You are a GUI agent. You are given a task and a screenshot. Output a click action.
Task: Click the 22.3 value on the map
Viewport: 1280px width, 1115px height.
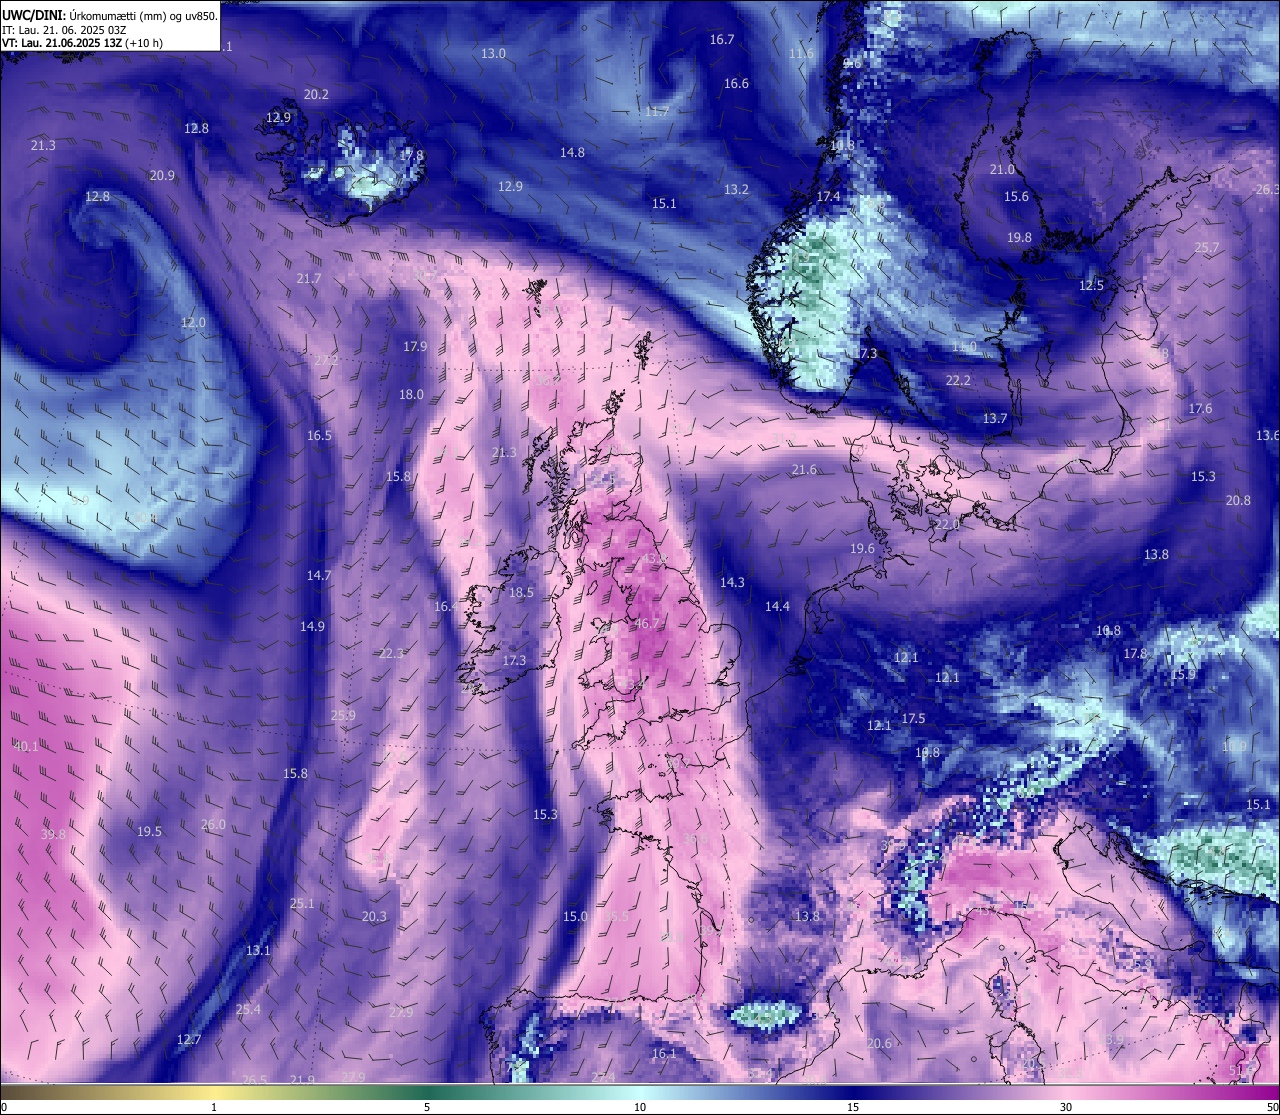click(x=391, y=653)
